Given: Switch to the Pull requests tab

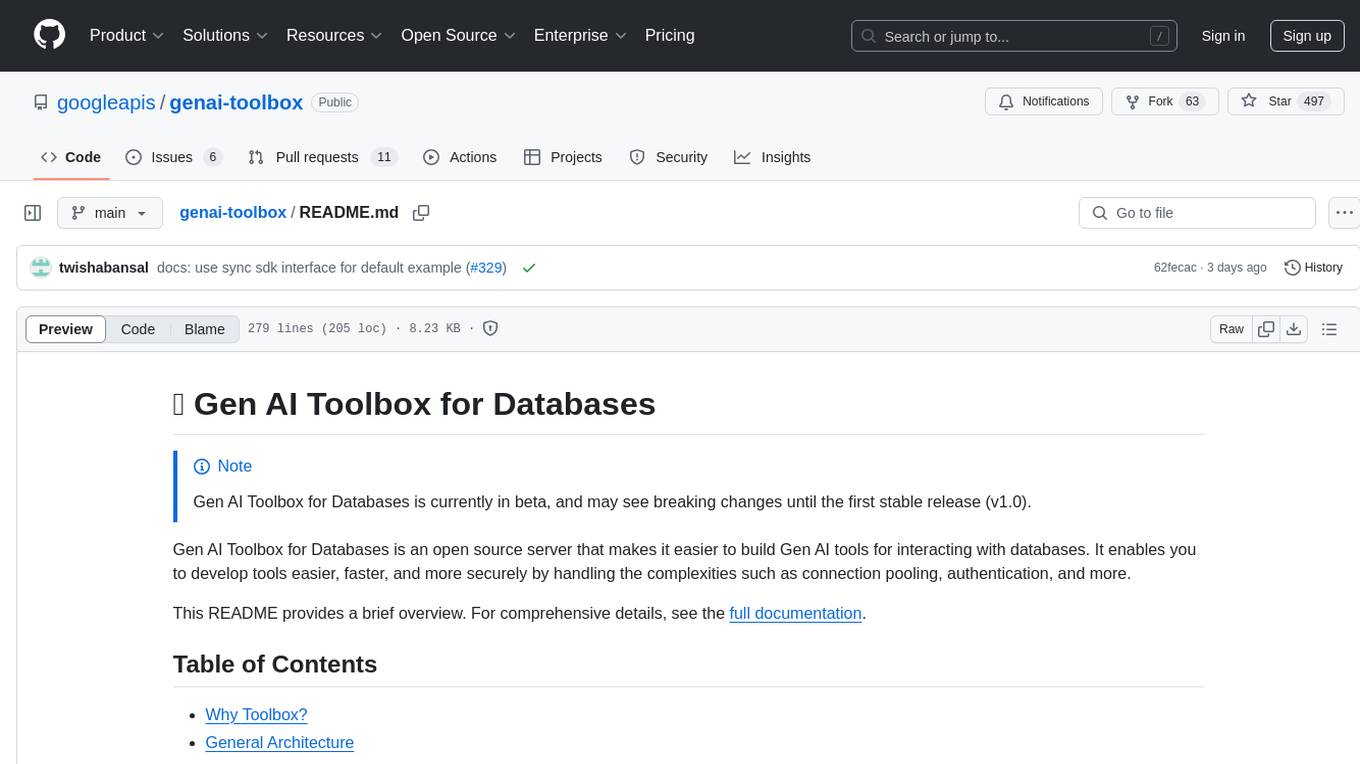Looking at the screenshot, I should click(322, 157).
